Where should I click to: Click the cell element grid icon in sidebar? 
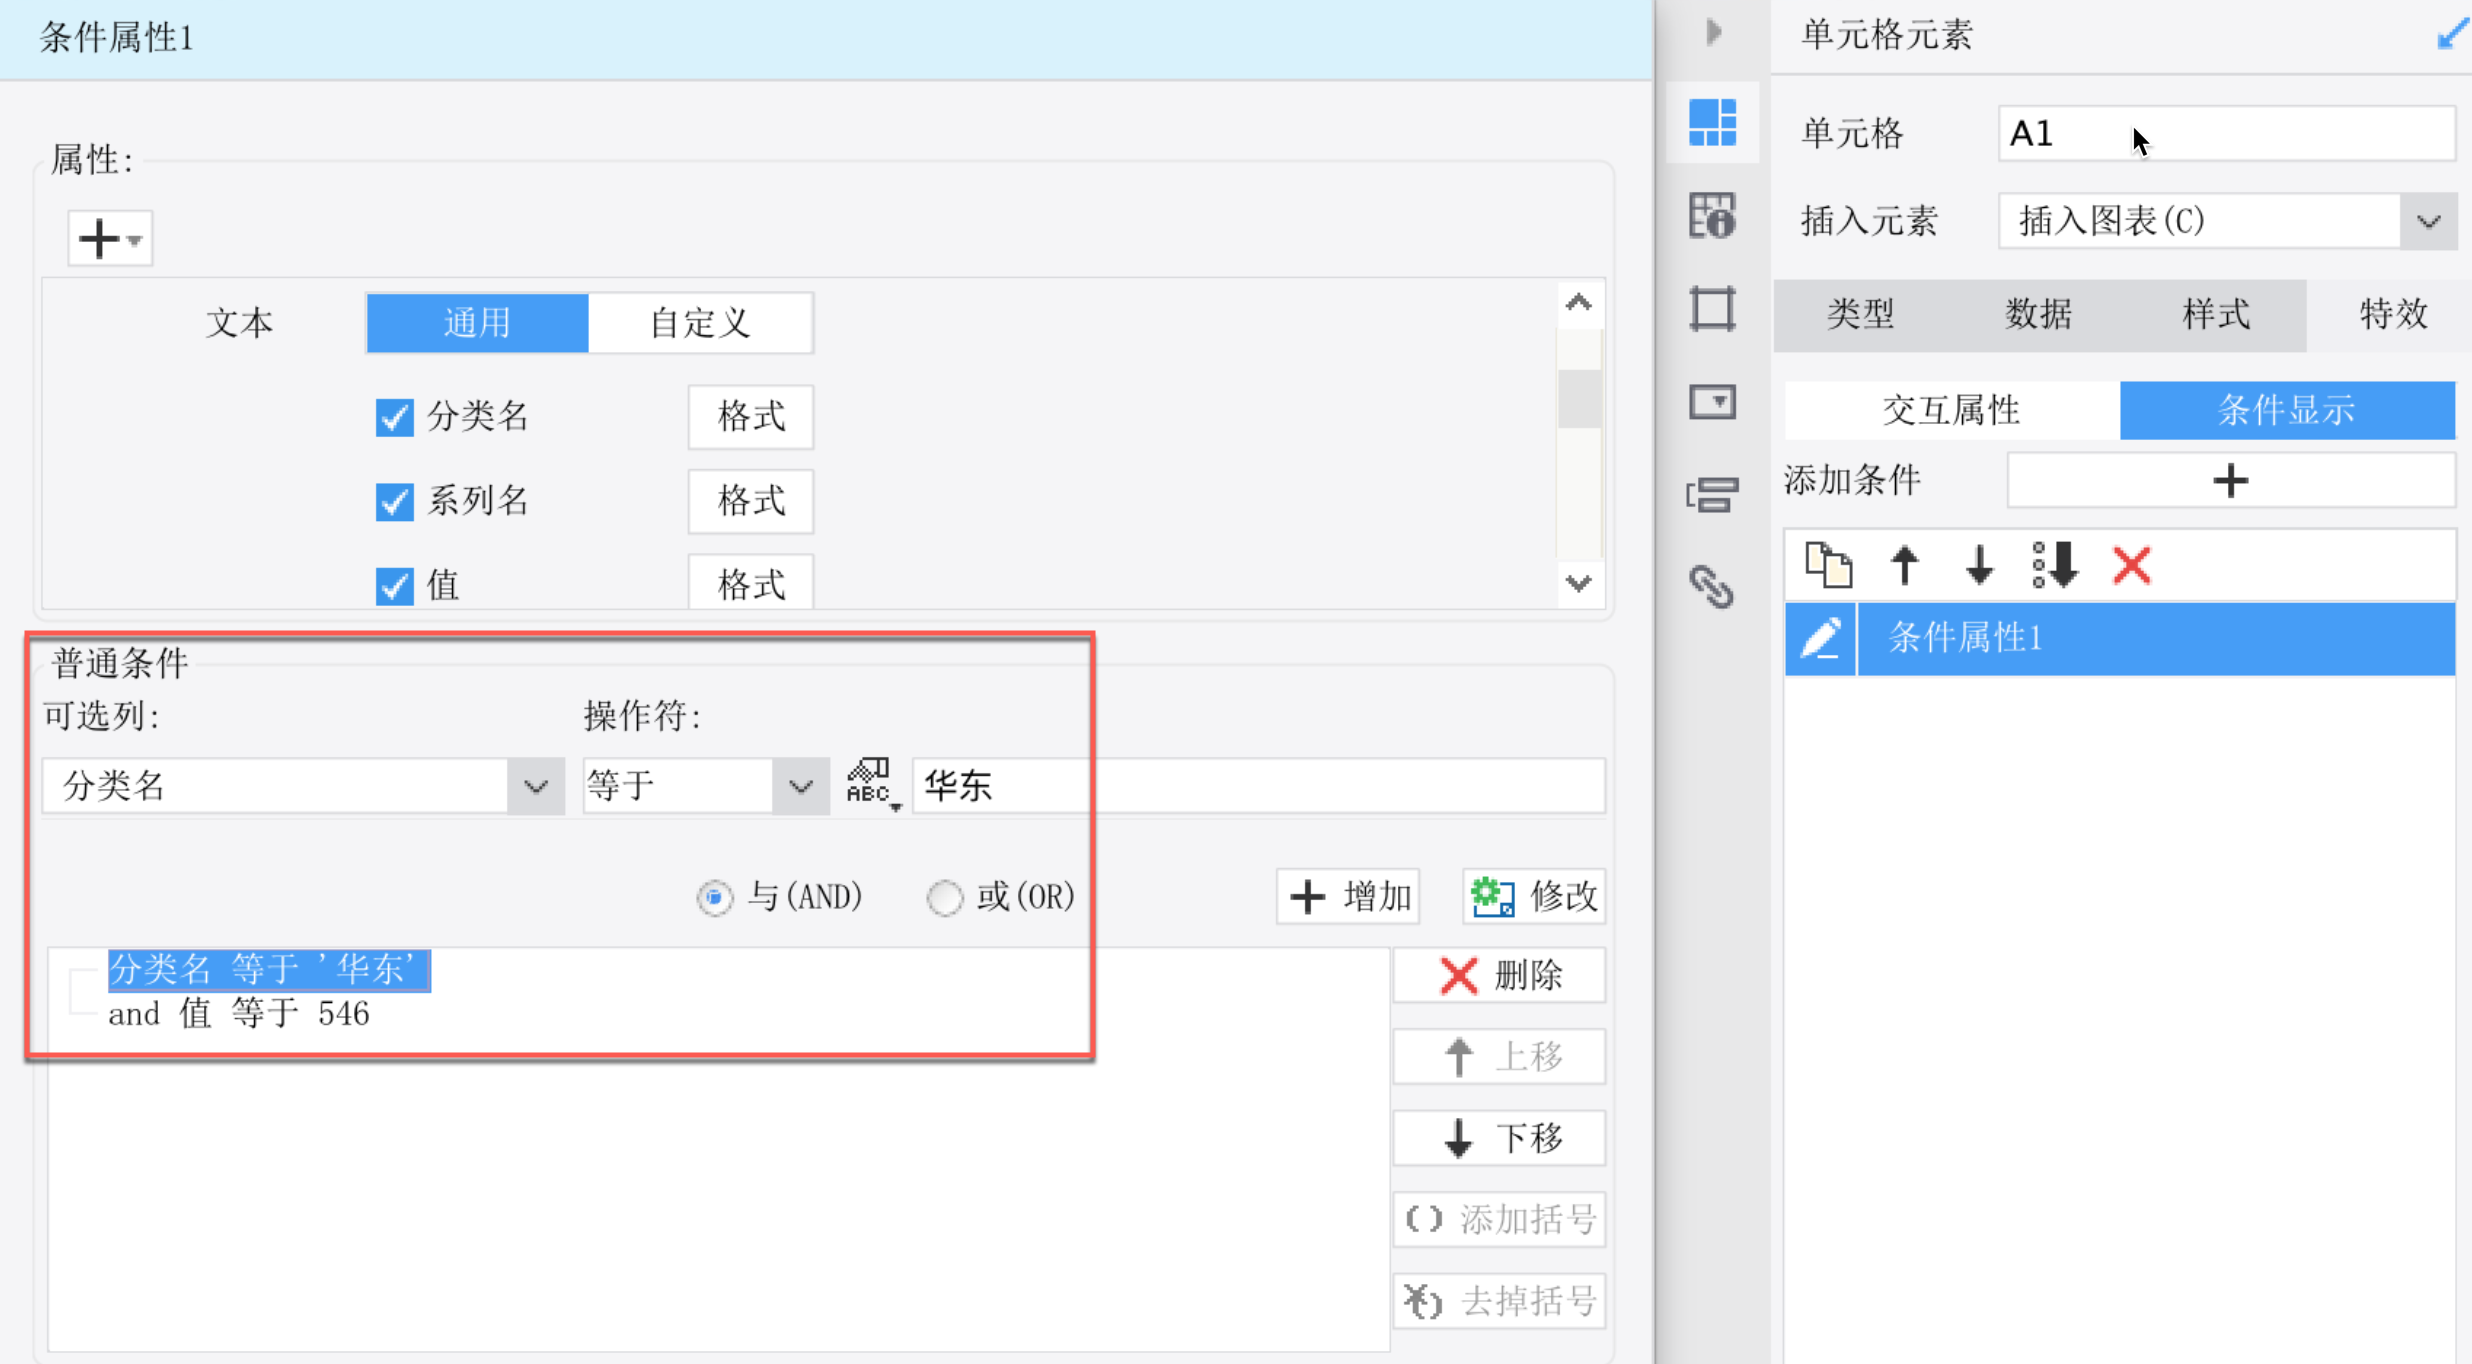point(1712,123)
